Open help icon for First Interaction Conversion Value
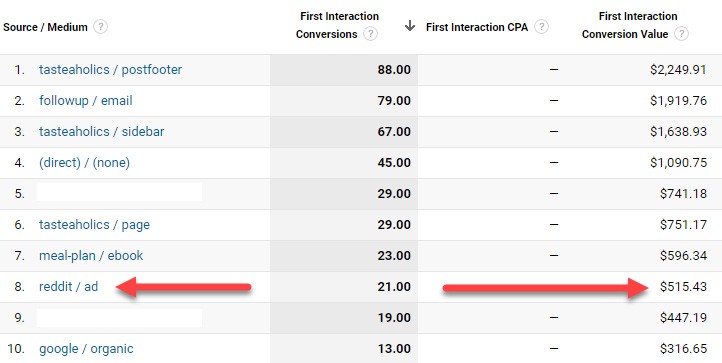This screenshot has height=363, width=722. tap(681, 34)
